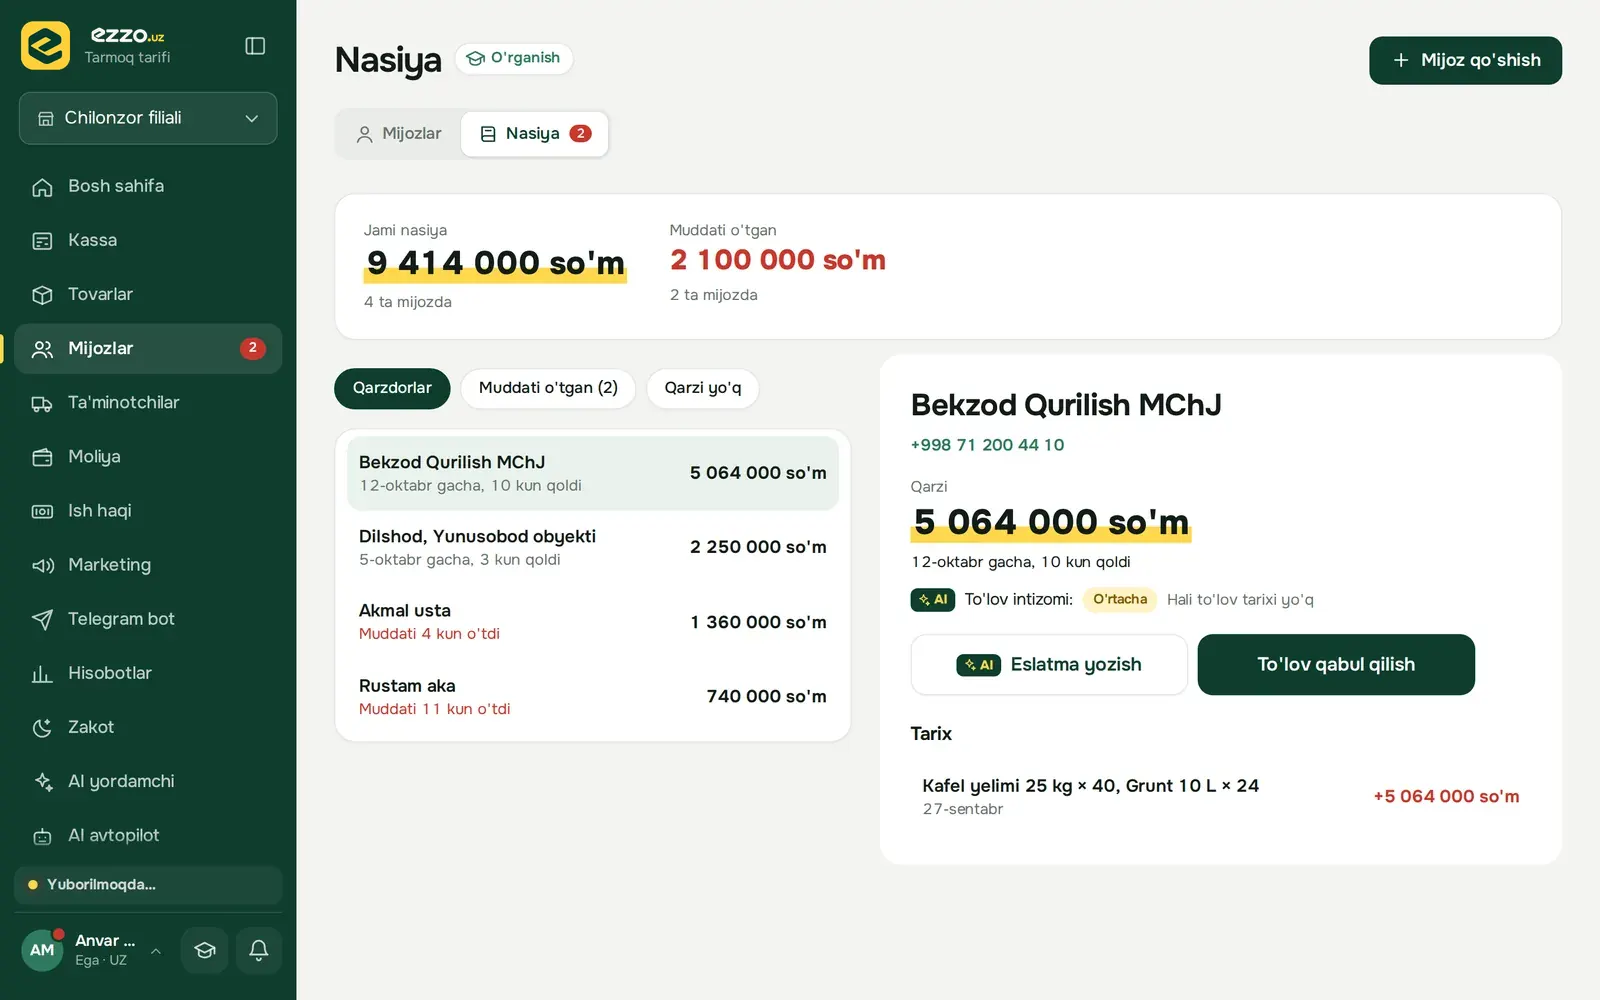Select Dilshod, Yunusobod obyekti row
The height and width of the screenshot is (1000, 1600).
pos(593,547)
